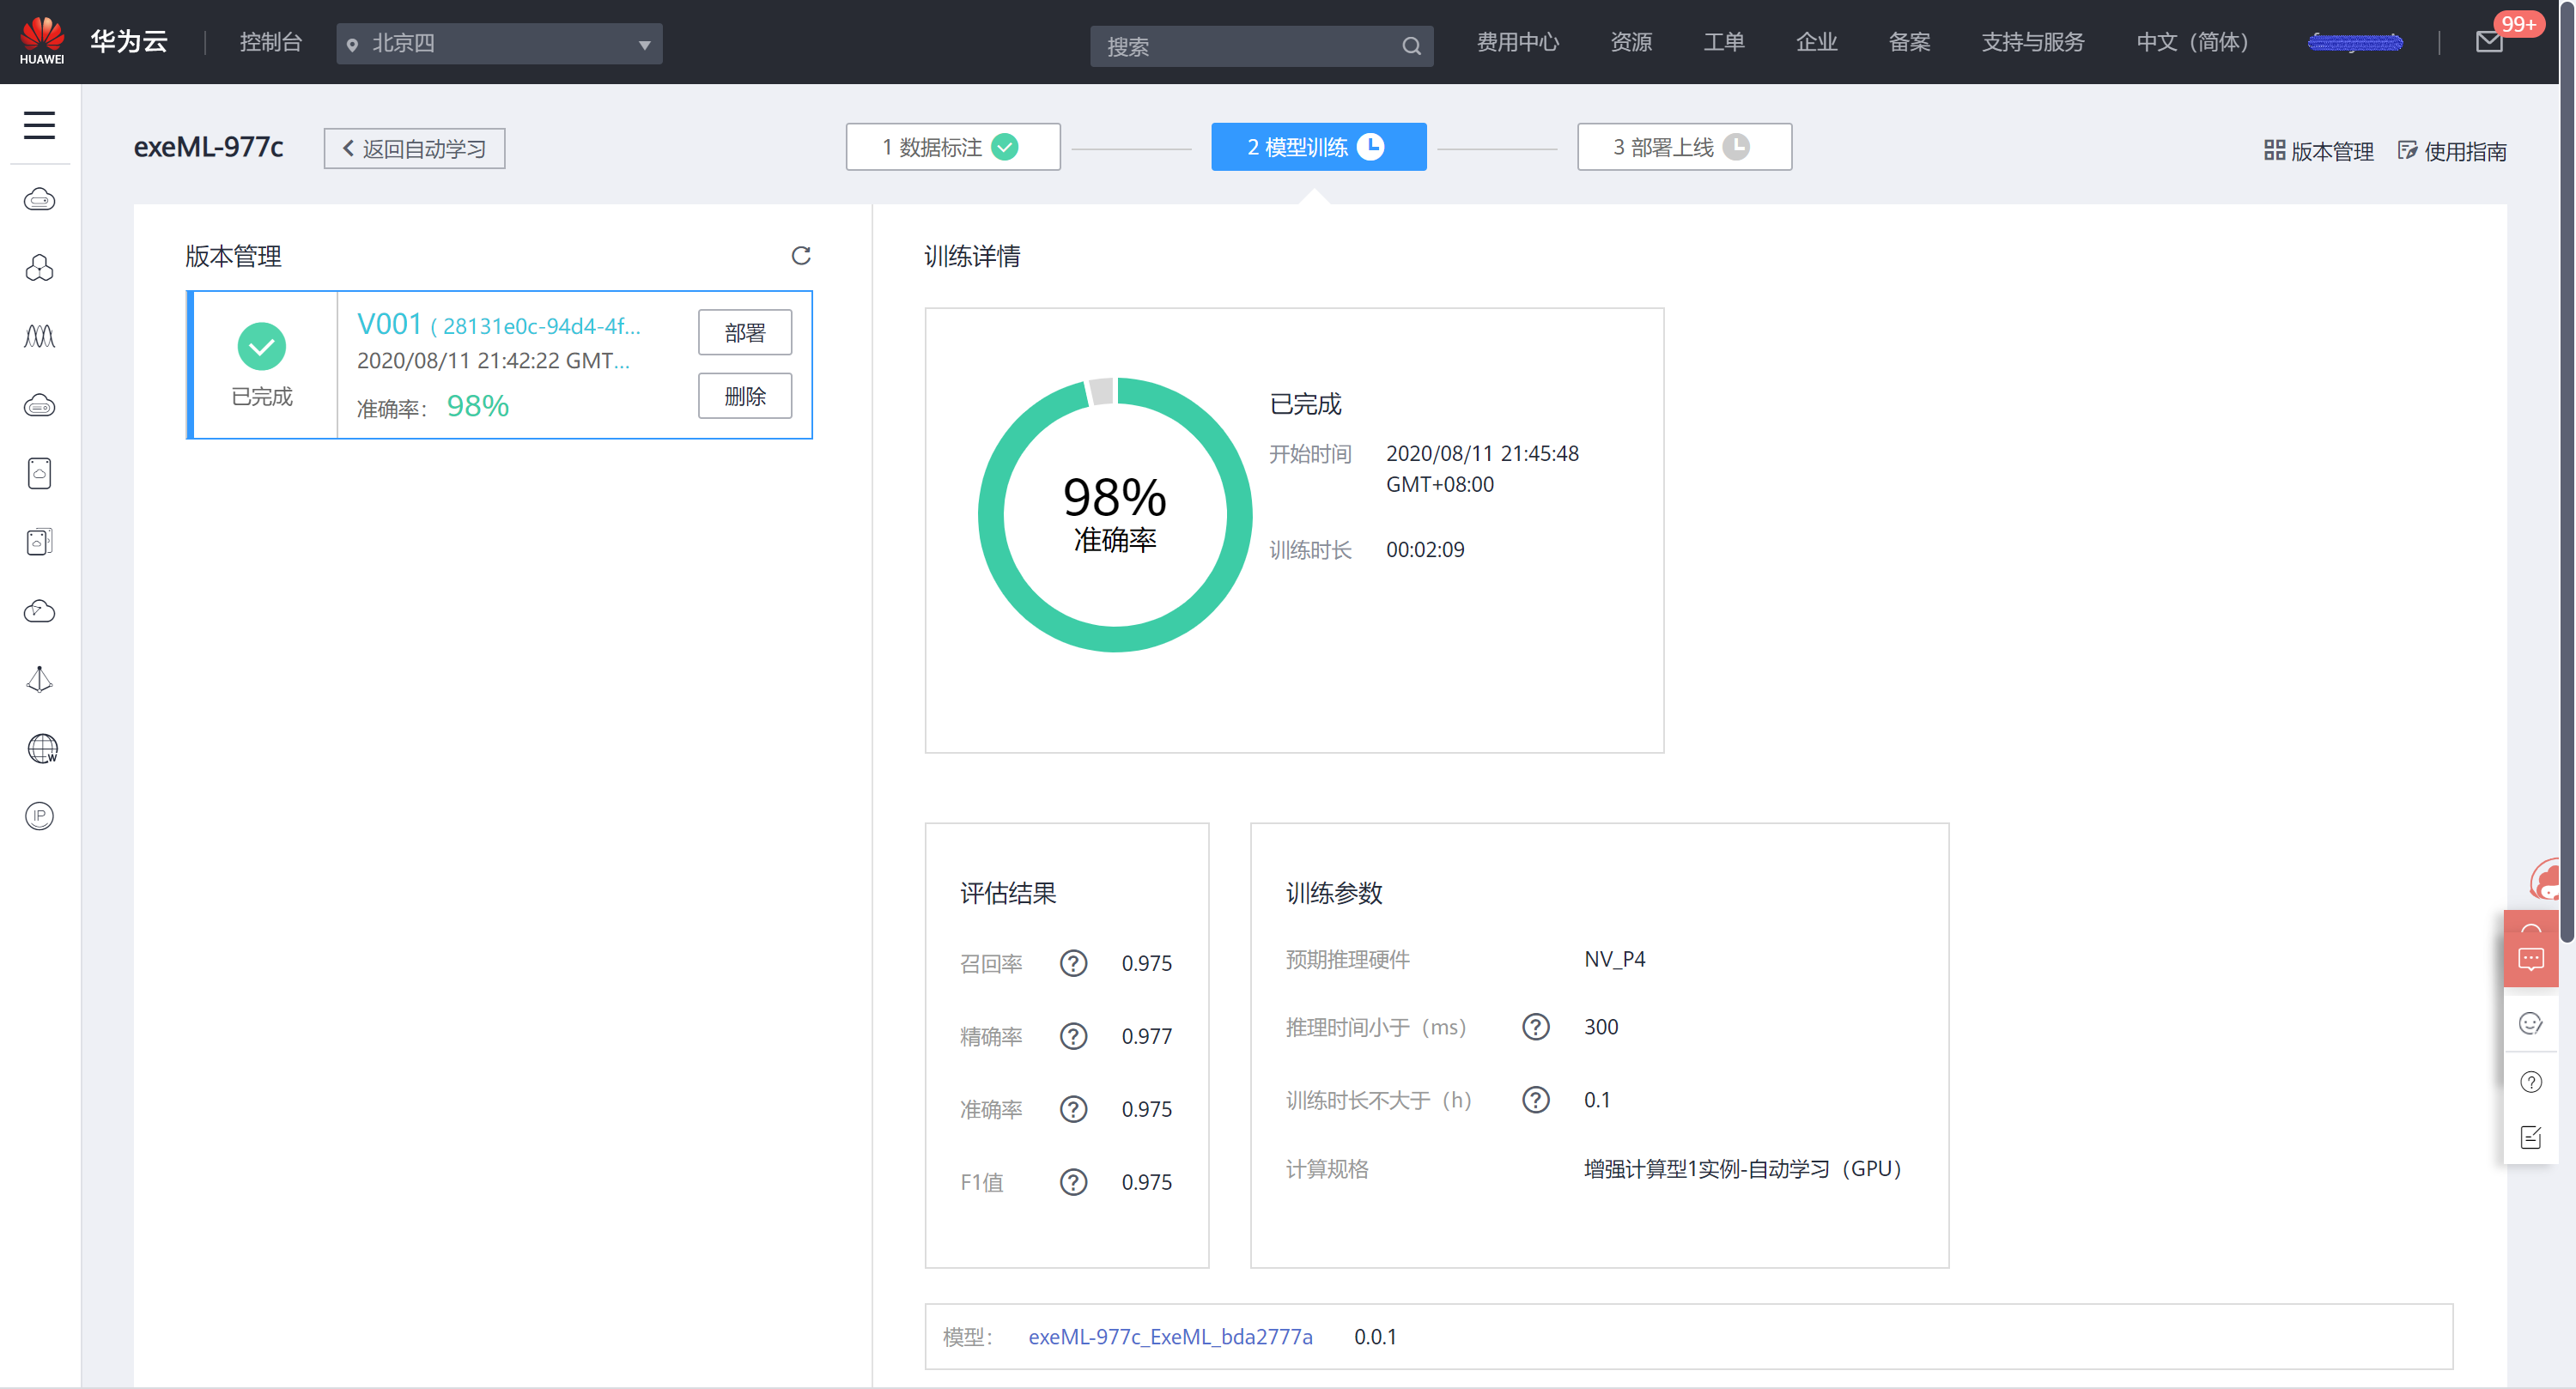Open the globe W sidebar icon
The height and width of the screenshot is (1389, 2576).
(41, 748)
